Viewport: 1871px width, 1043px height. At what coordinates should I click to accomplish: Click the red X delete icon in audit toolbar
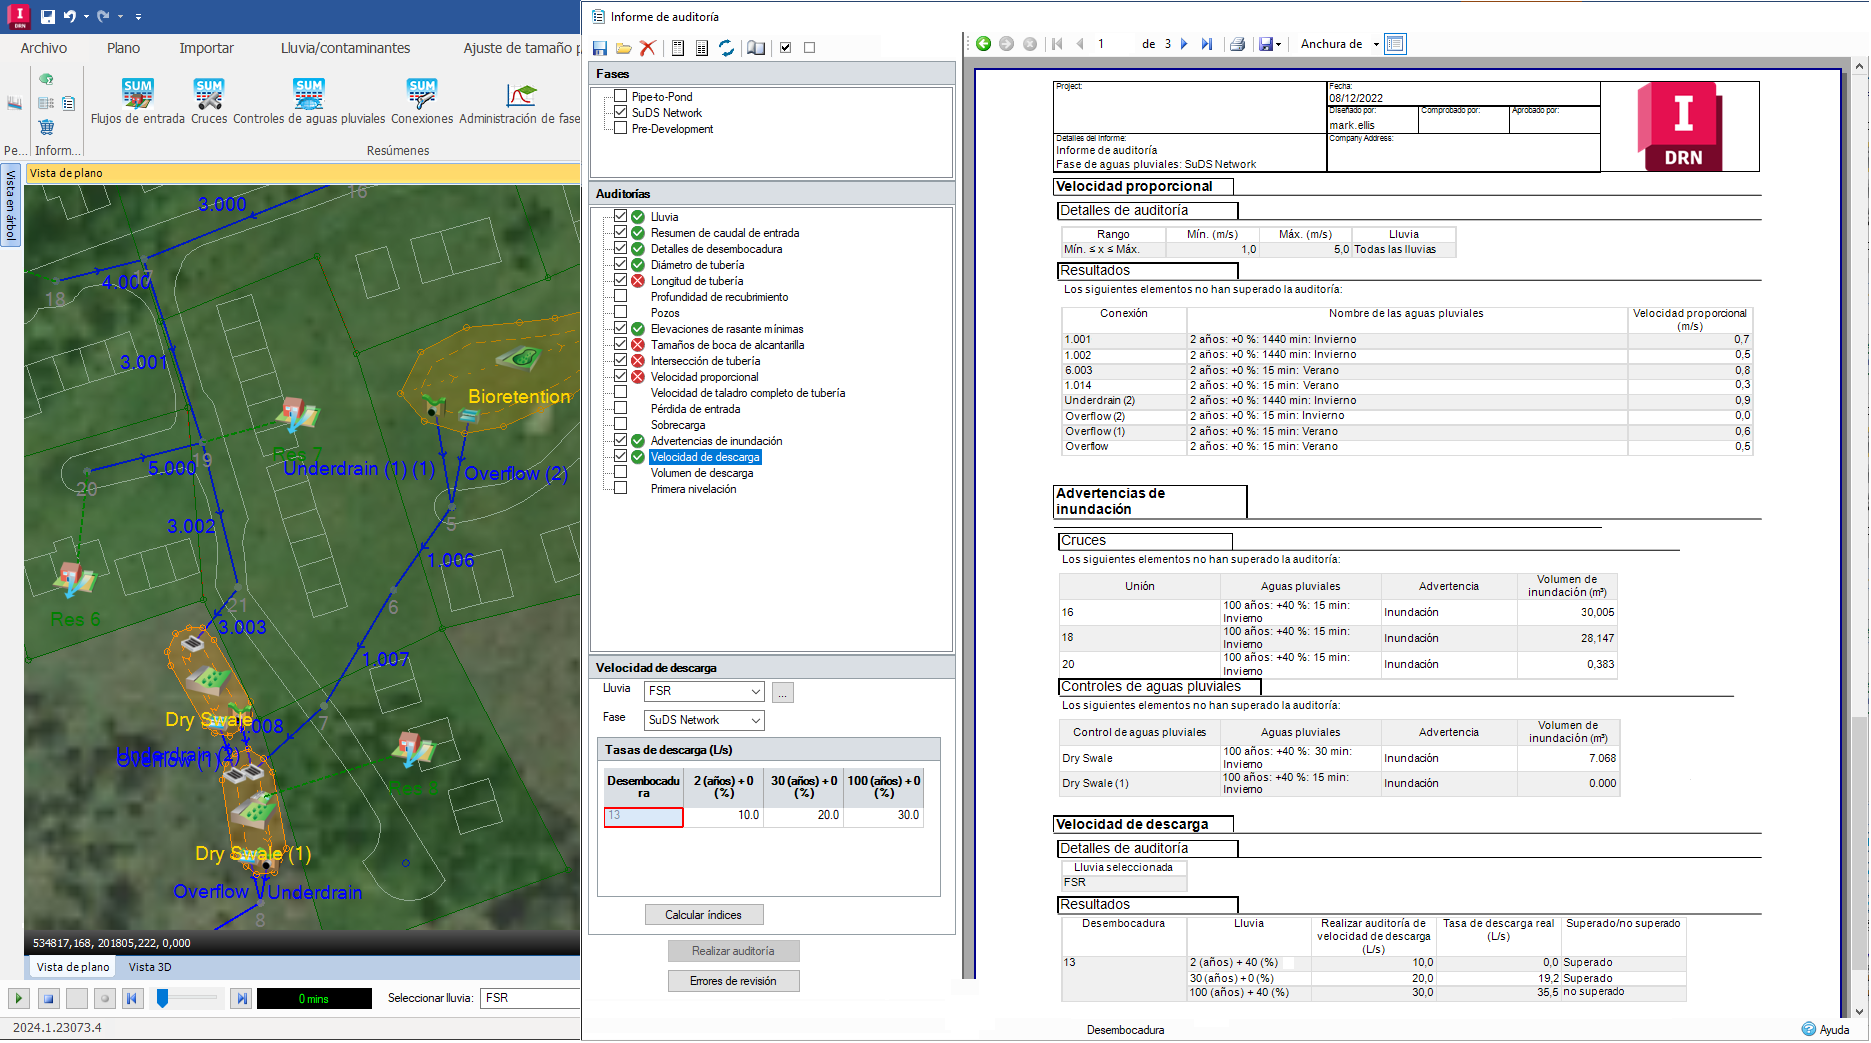tap(648, 48)
